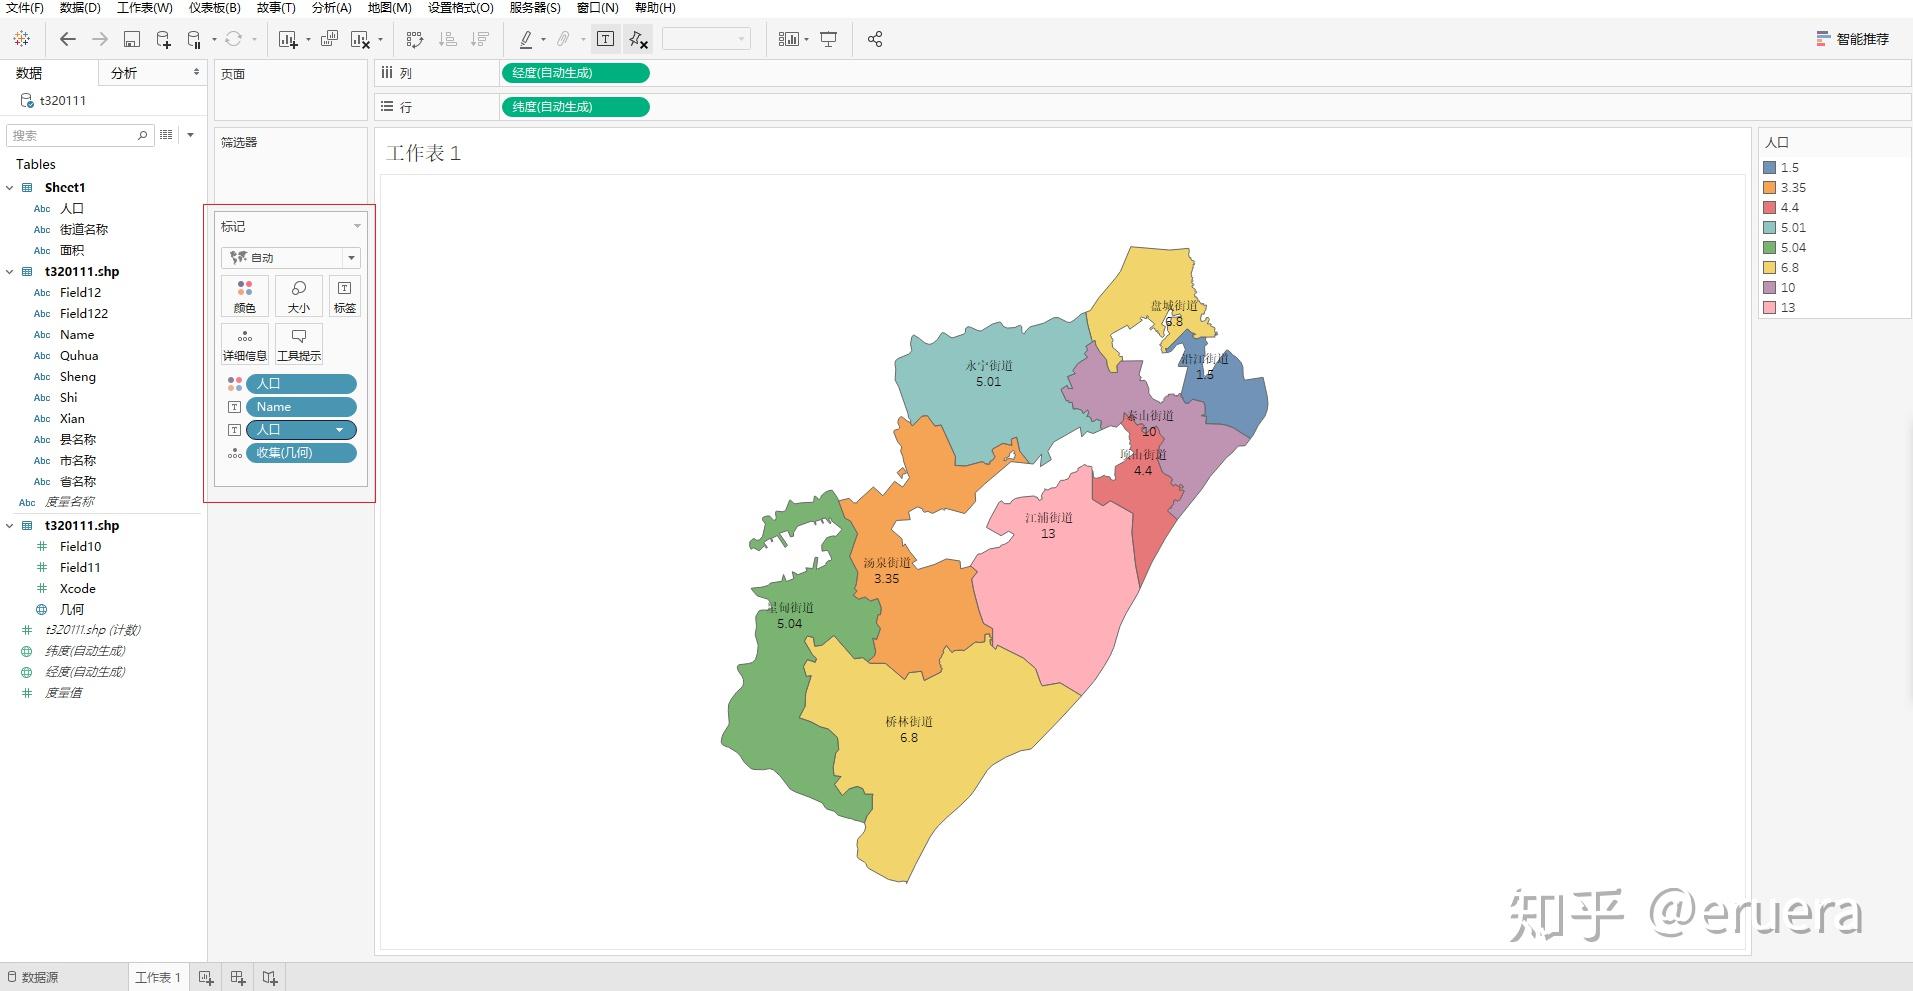Image resolution: width=1913 pixels, height=991 pixels.
Task: Duplicate the sheet using the toolbar icon
Action: 329,39
